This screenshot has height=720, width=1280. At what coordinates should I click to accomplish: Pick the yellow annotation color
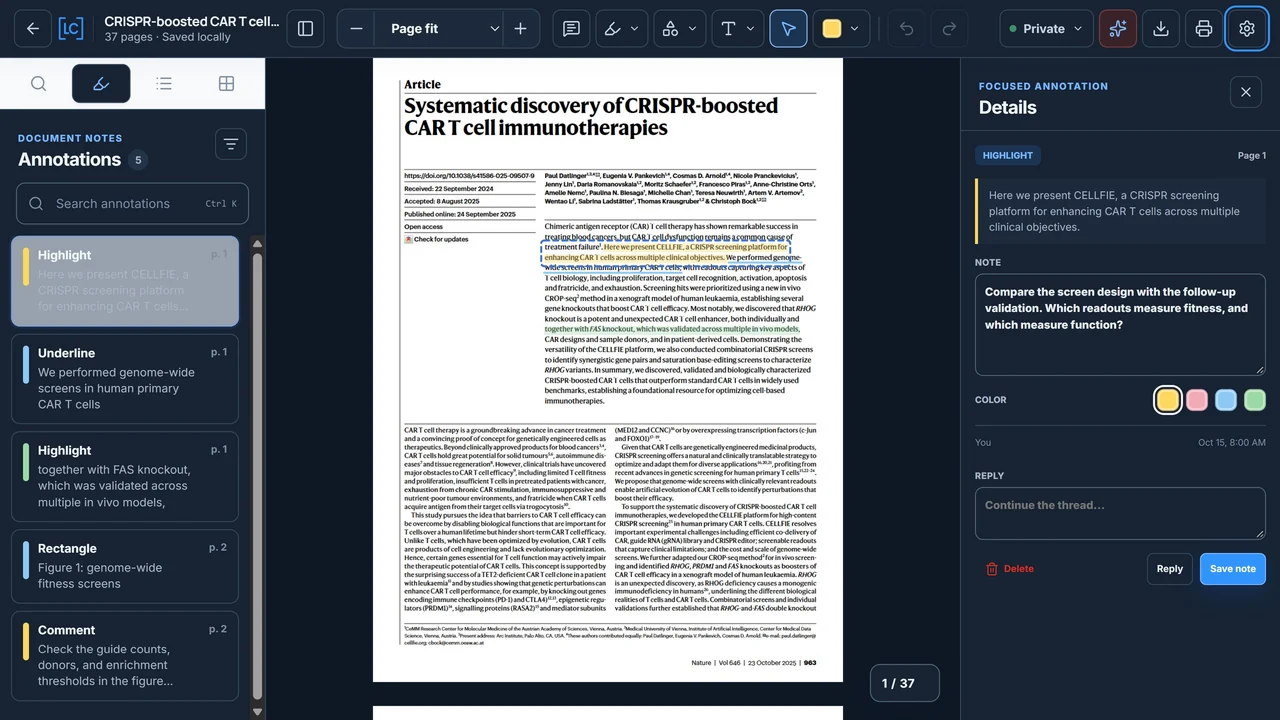coord(1168,400)
